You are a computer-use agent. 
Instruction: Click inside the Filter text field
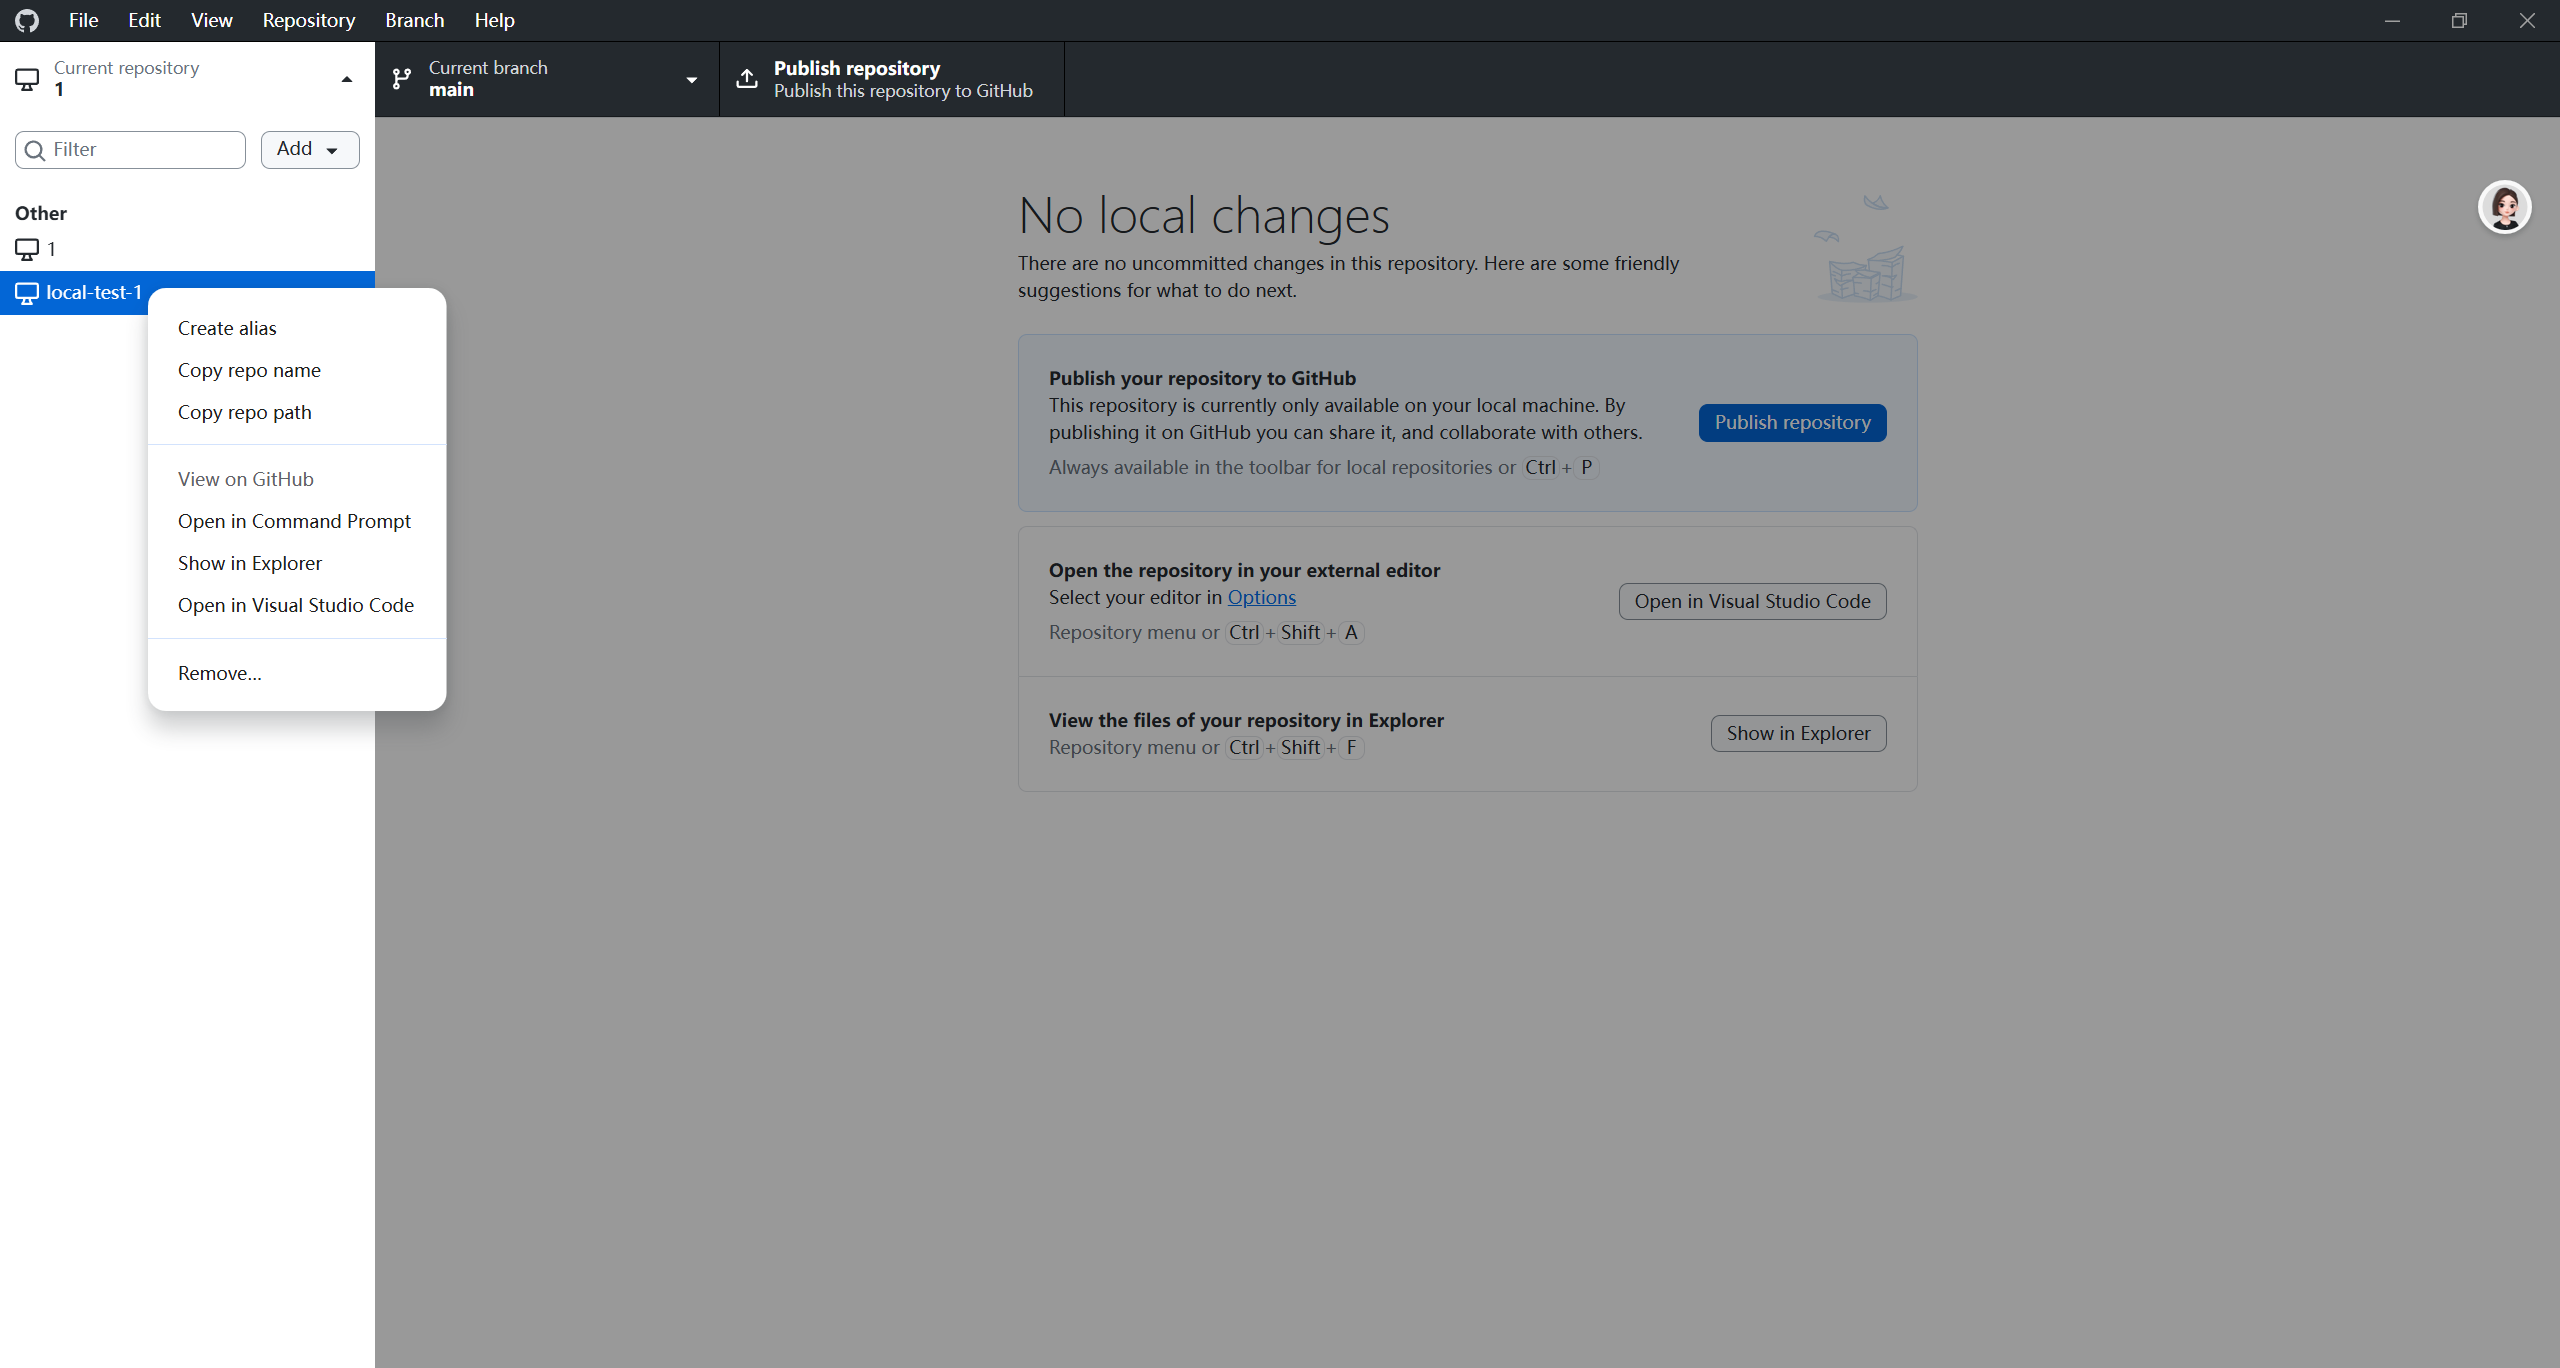click(140, 150)
